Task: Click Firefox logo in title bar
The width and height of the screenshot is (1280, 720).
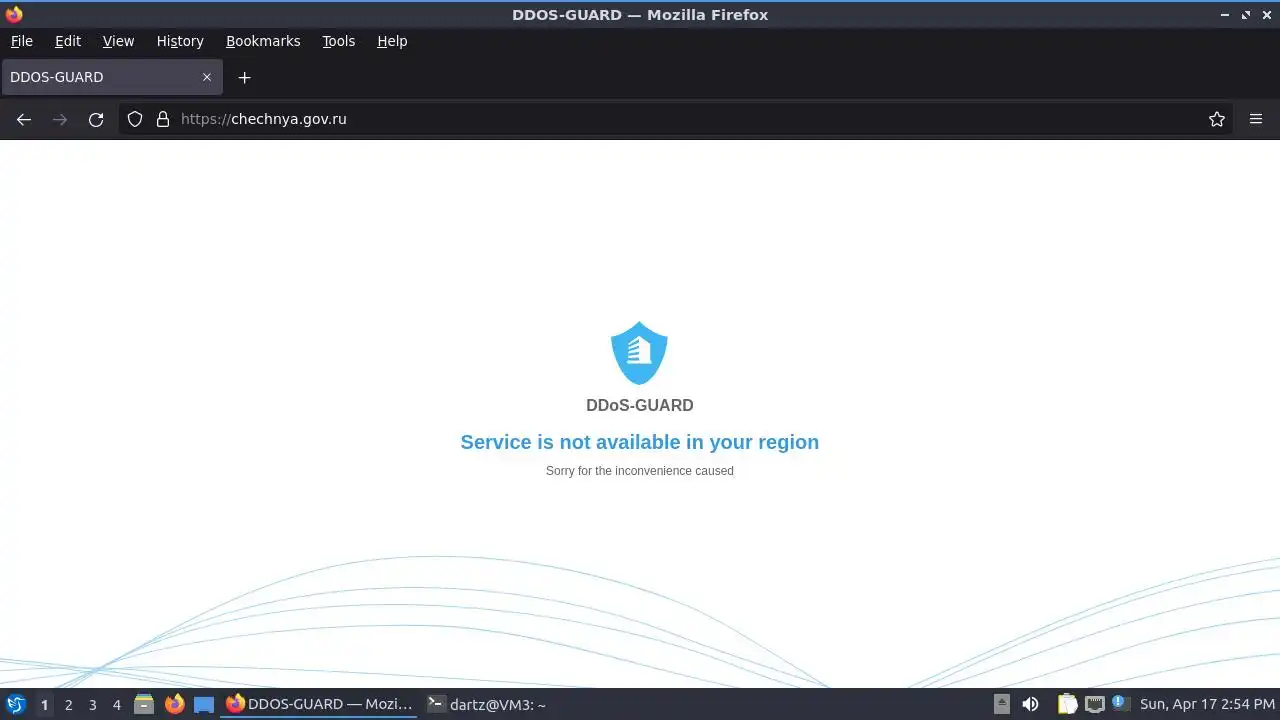Action: (x=13, y=14)
